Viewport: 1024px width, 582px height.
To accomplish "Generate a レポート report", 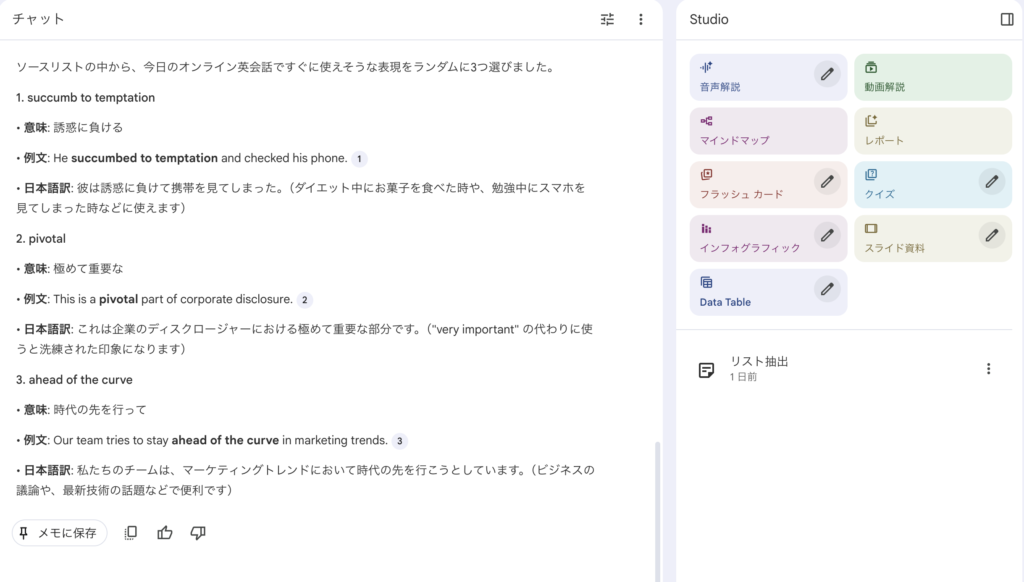I will click(x=932, y=131).
